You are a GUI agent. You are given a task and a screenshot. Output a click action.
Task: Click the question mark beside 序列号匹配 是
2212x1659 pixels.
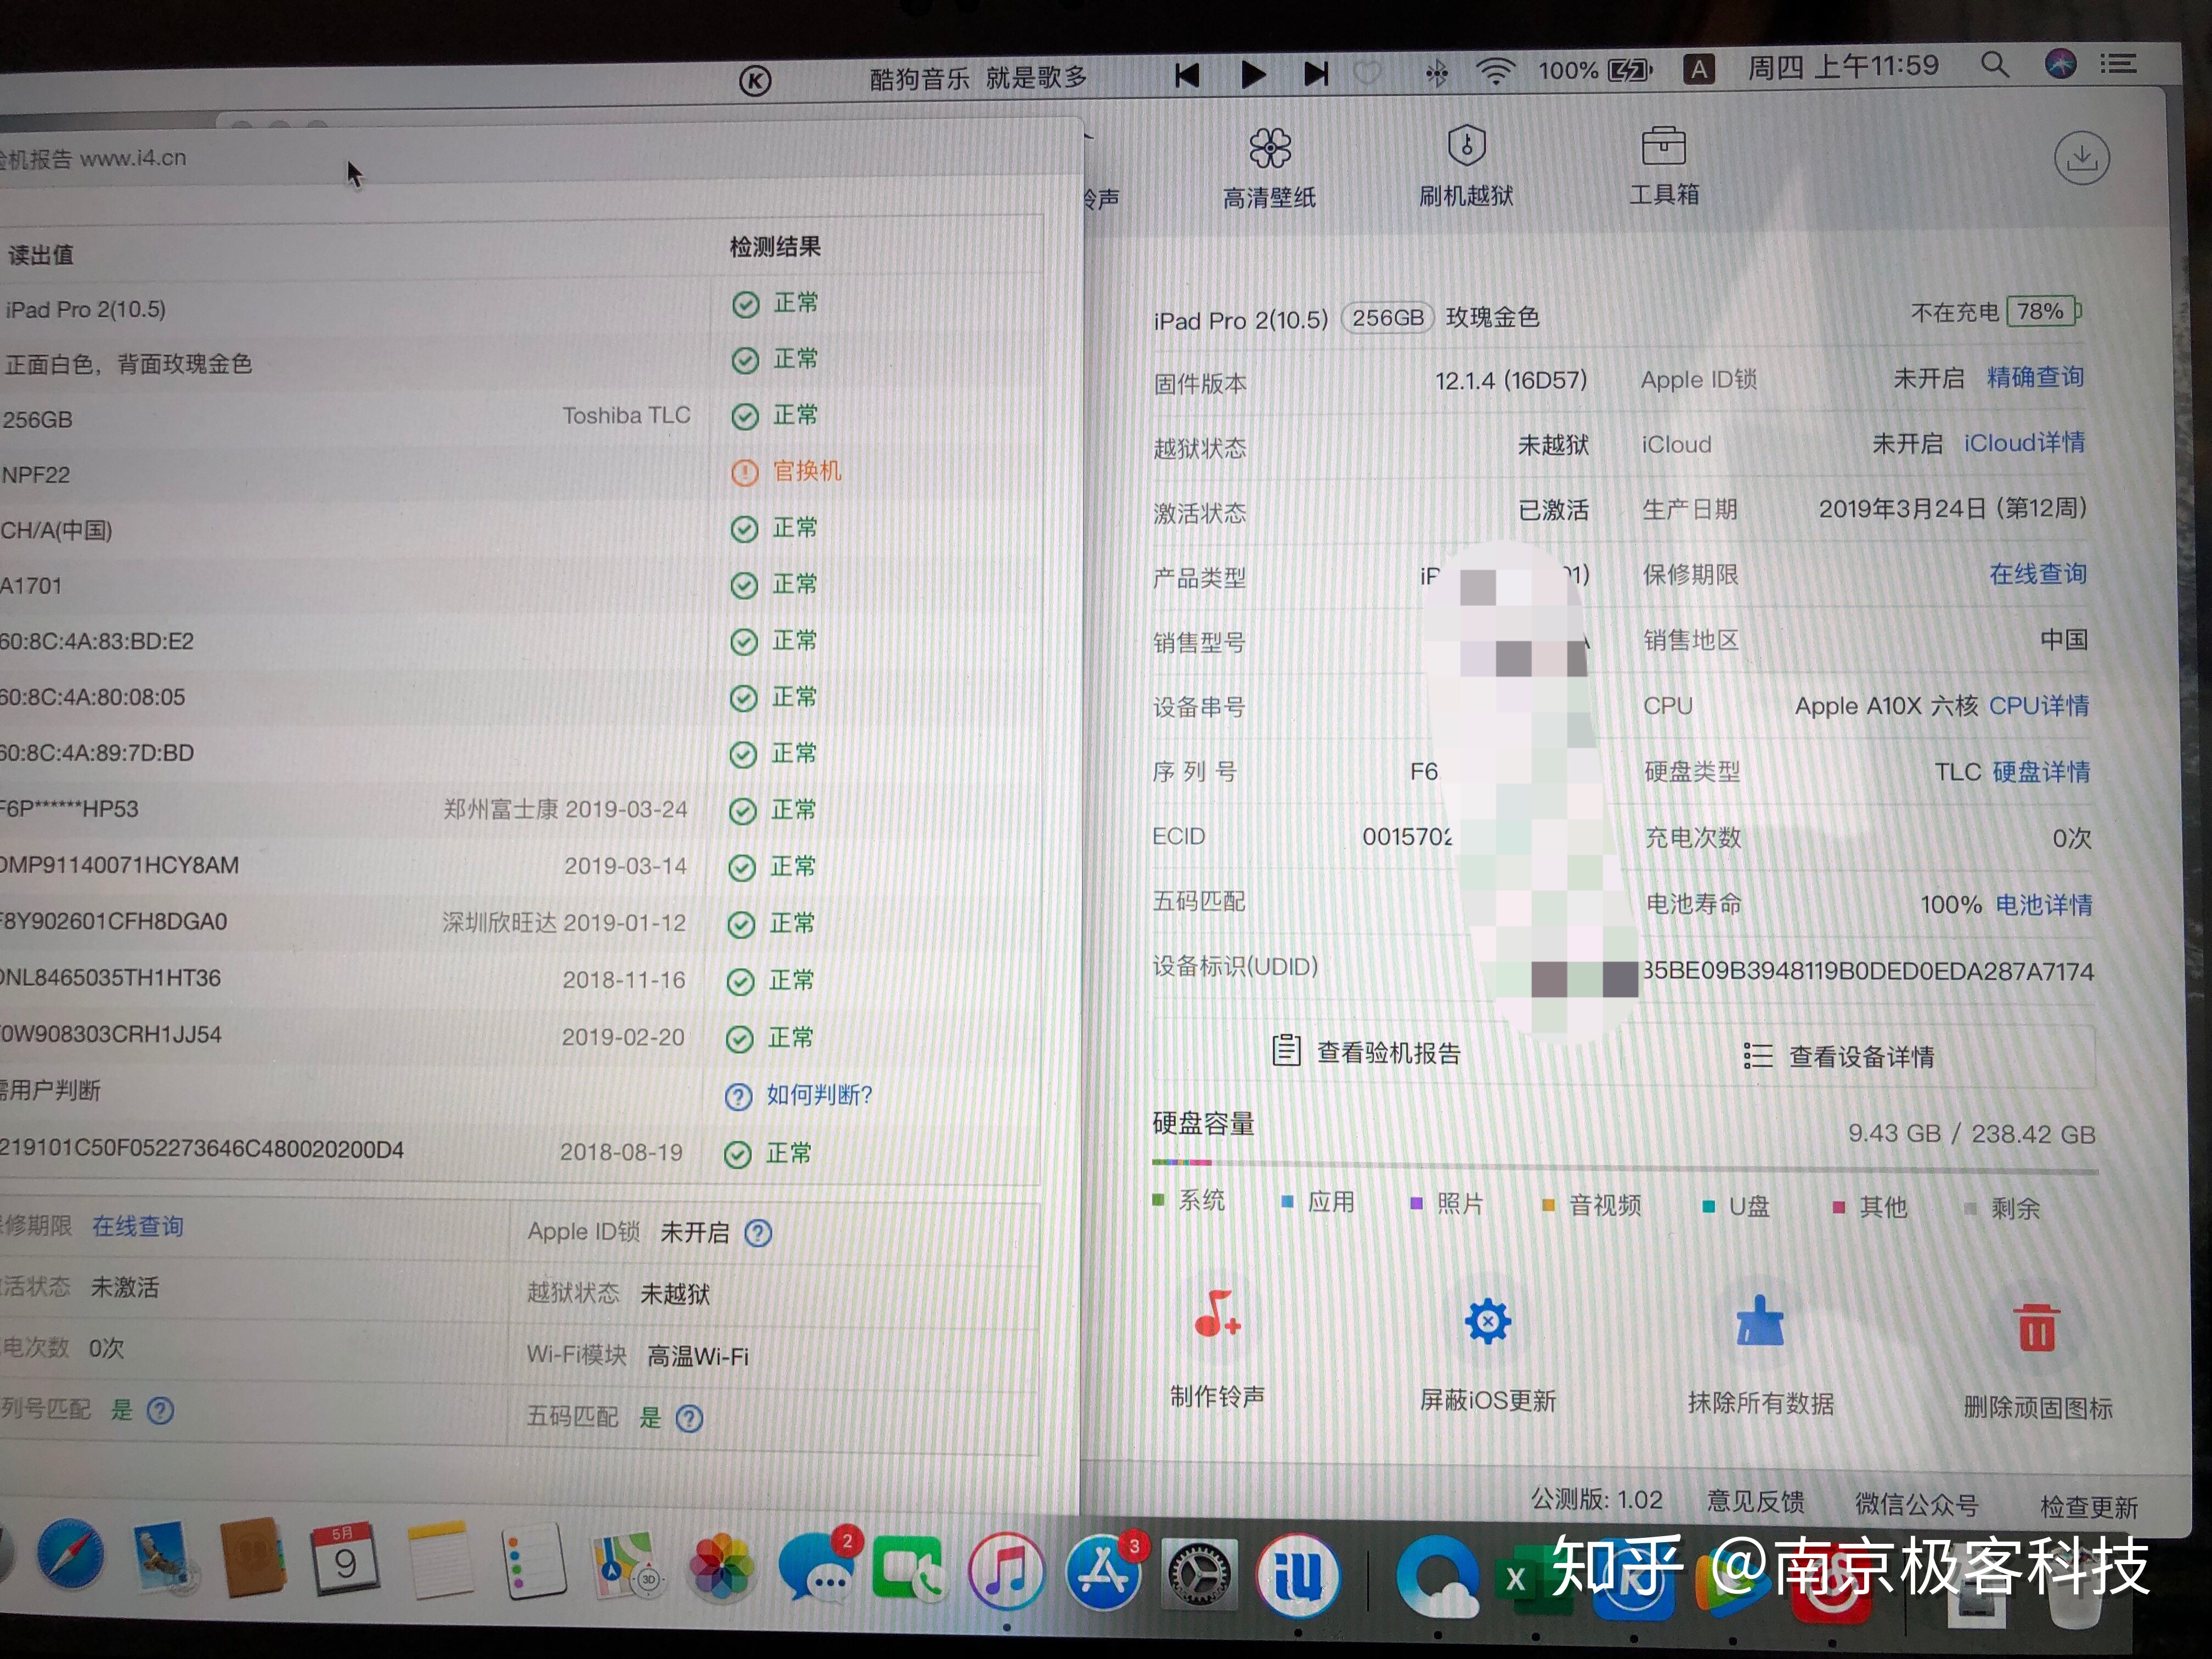(x=160, y=1411)
